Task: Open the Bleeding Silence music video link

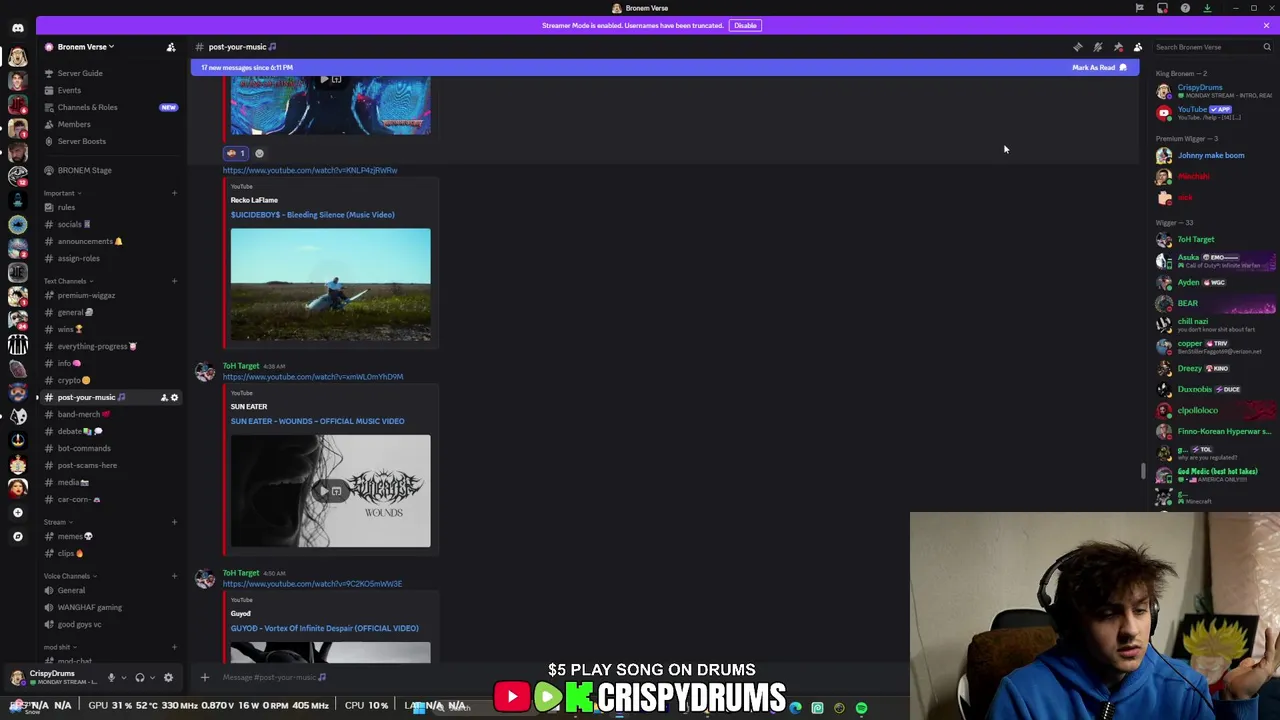Action: pyautogui.click(x=312, y=215)
